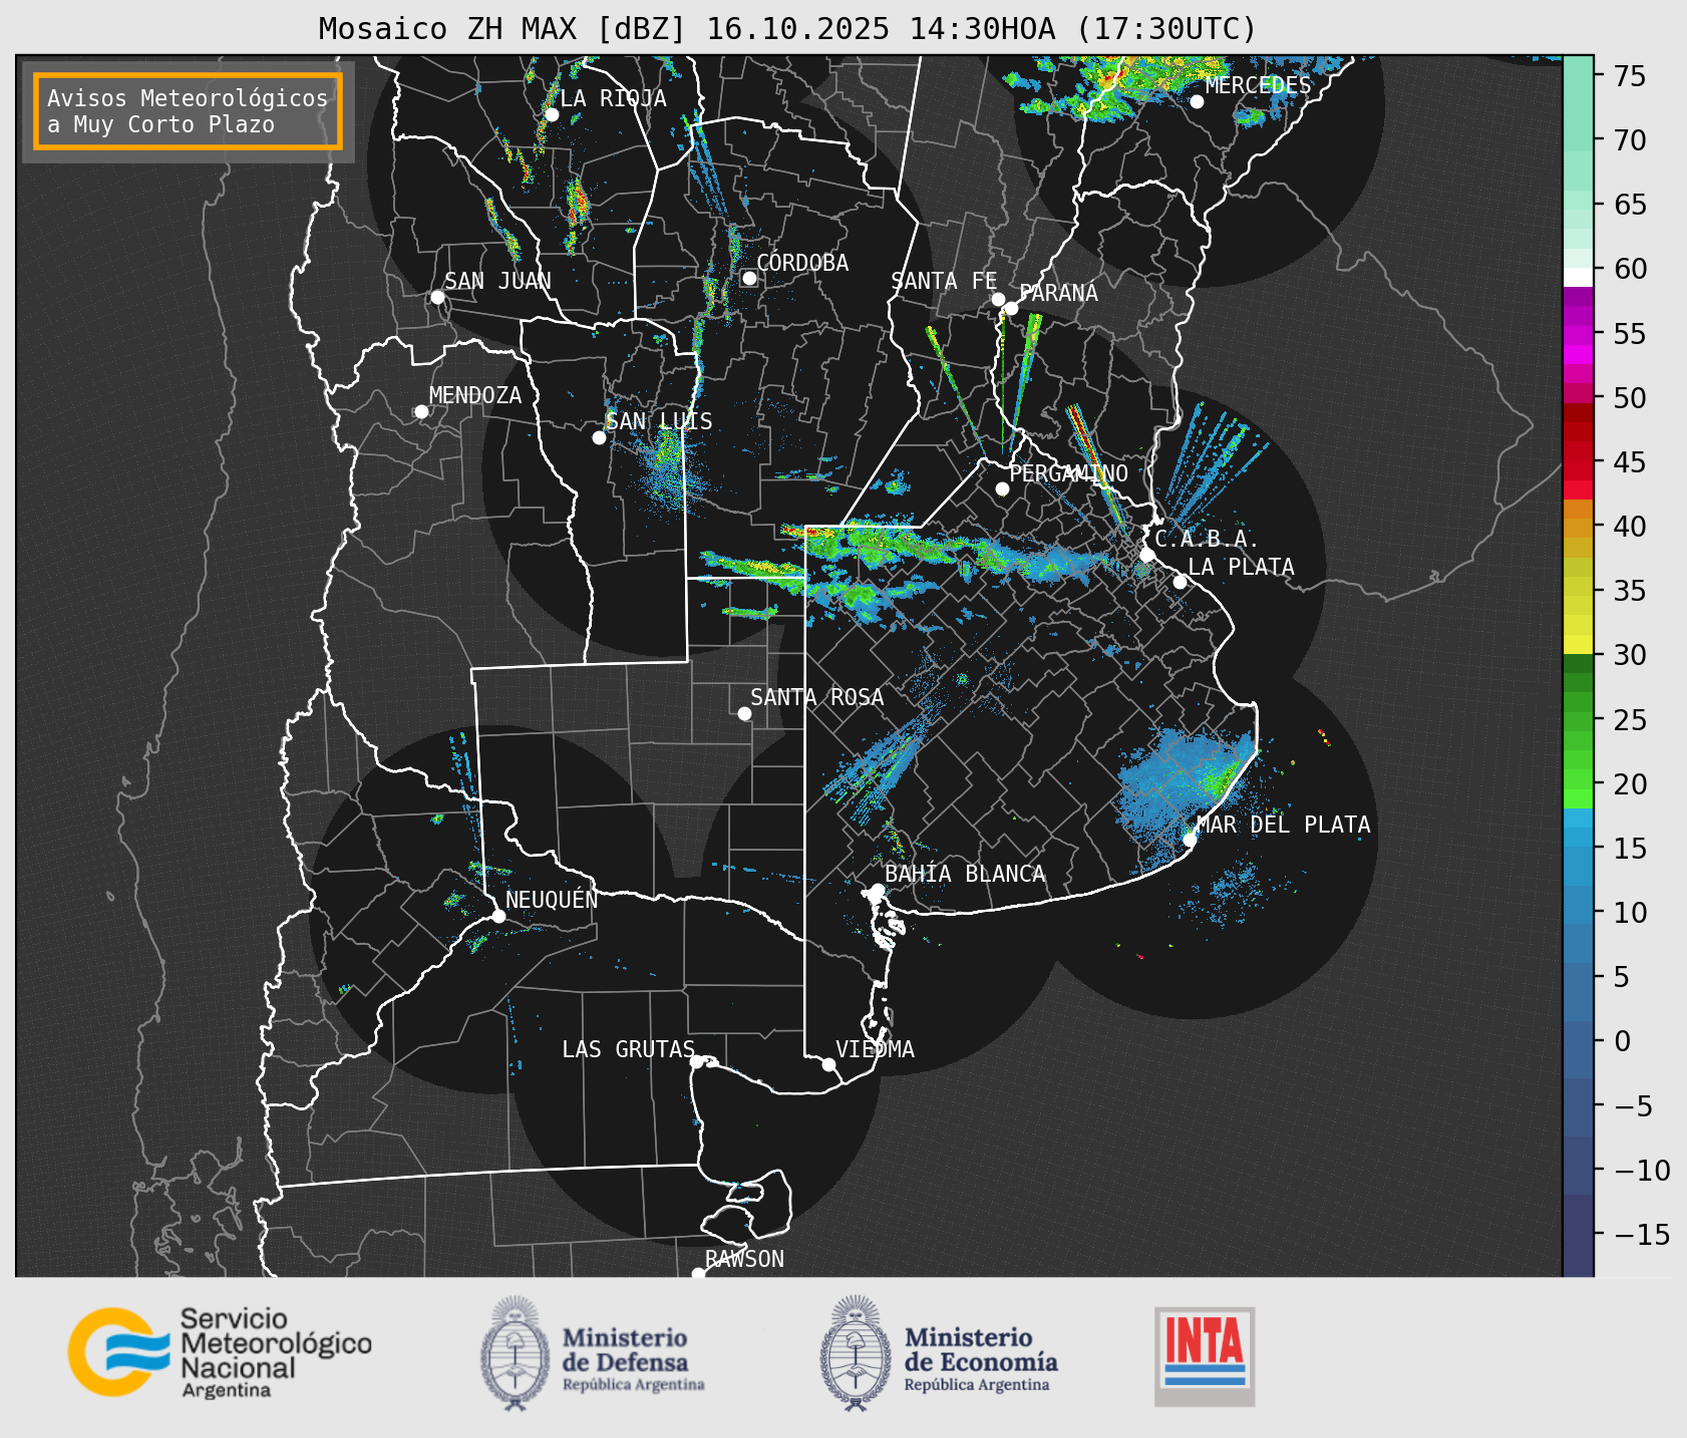Select the Viedma city marker dot
Viewport: 1687px width, 1438px height.
(x=828, y=1064)
